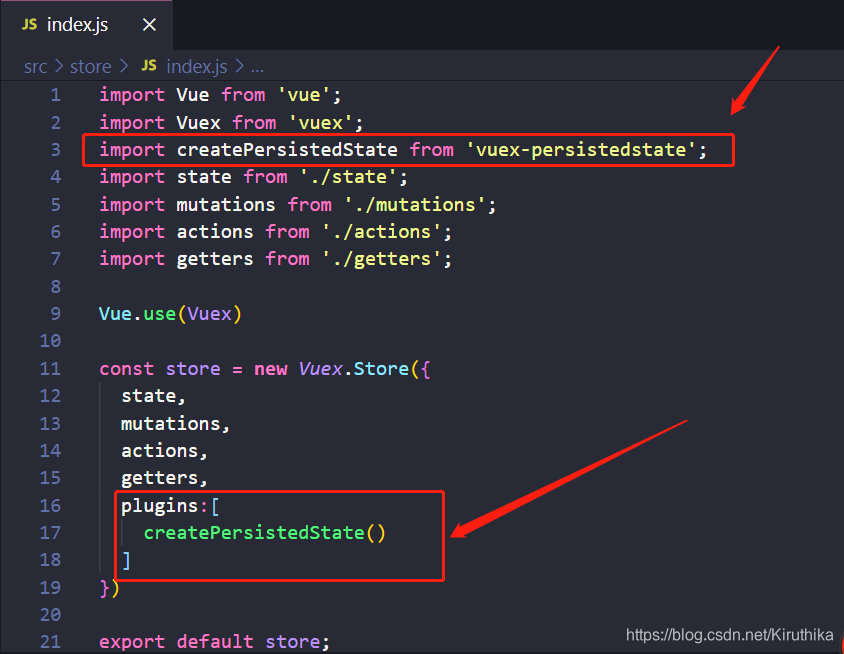Image resolution: width=844 pixels, height=654 pixels.
Task: Expand the breadcrumb ellipsis symbol list
Action: pos(257,69)
